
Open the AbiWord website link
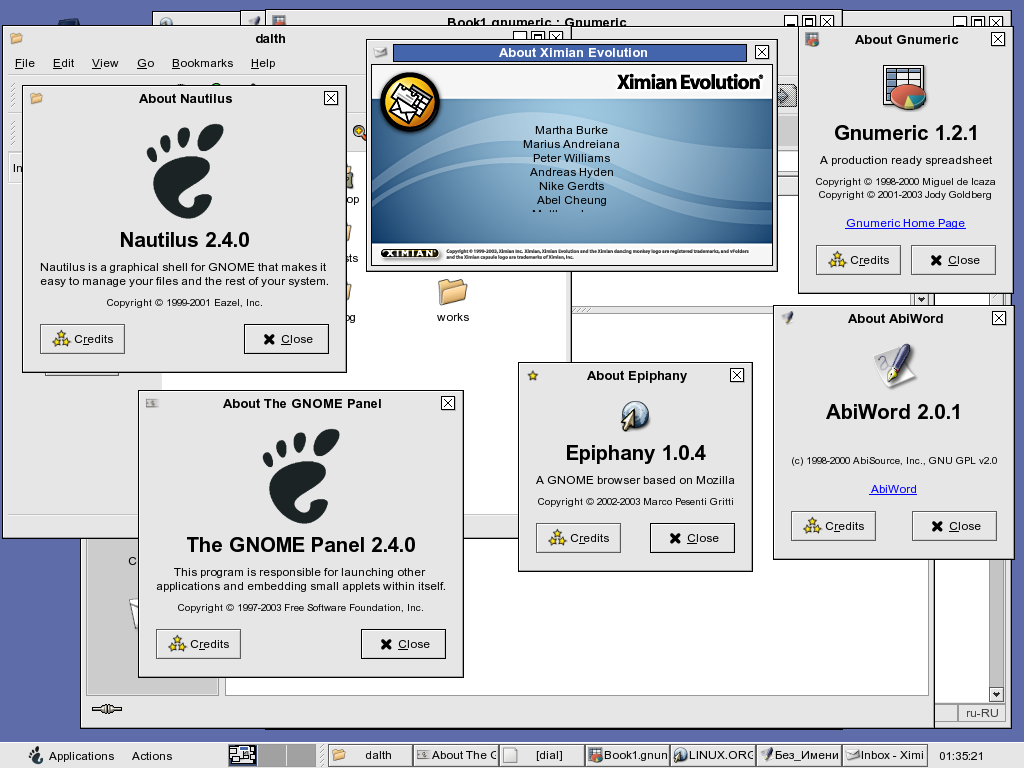coord(893,488)
